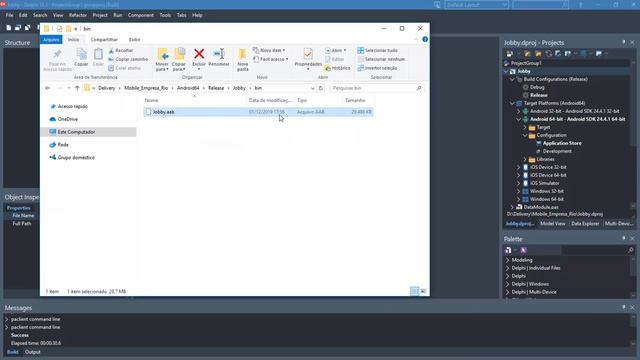Image resolution: width=640 pixels, height=360 pixels.
Task: Click Inverter seleção in ribbon
Action: point(377,68)
